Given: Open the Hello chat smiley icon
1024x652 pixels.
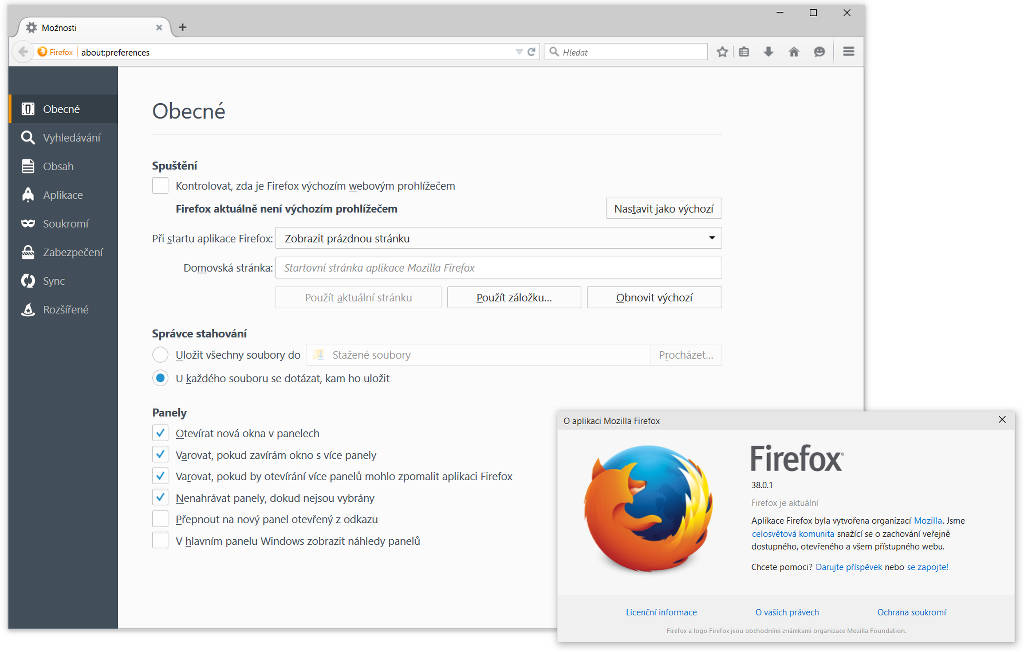Looking at the screenshot, I should click(x=819, y=52).
